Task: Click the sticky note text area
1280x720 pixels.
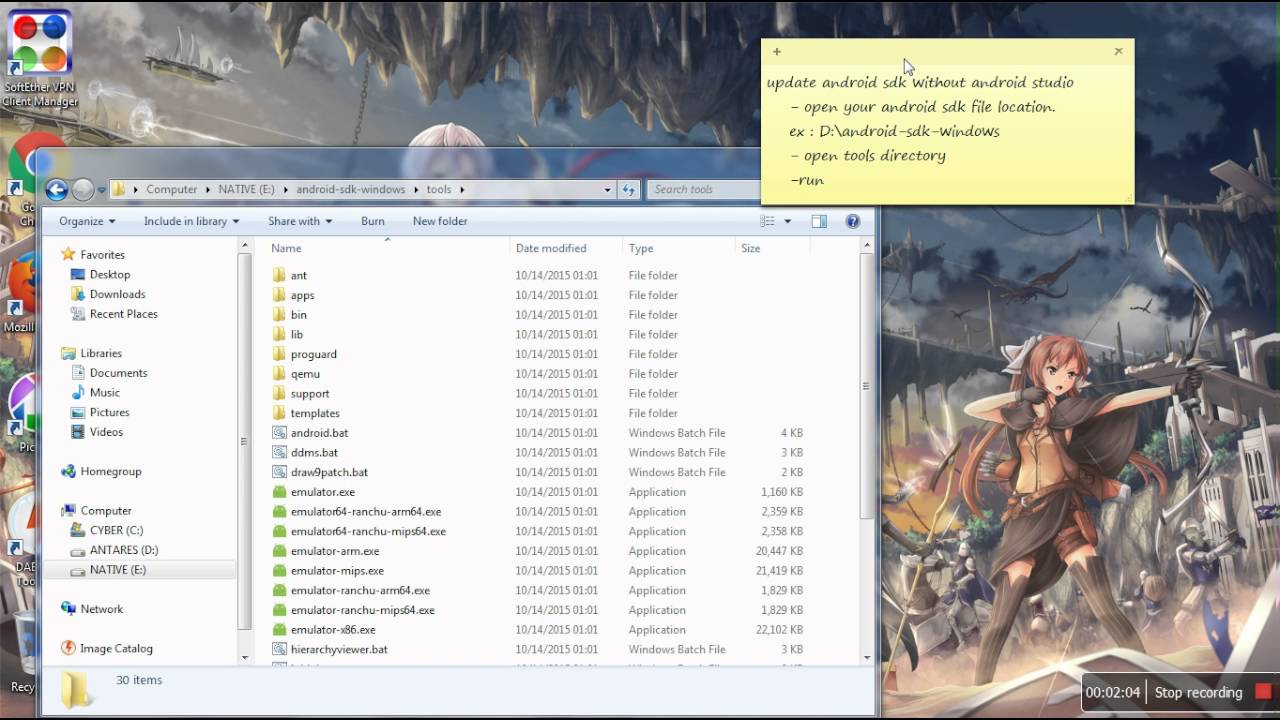Action: click(947, 132)
